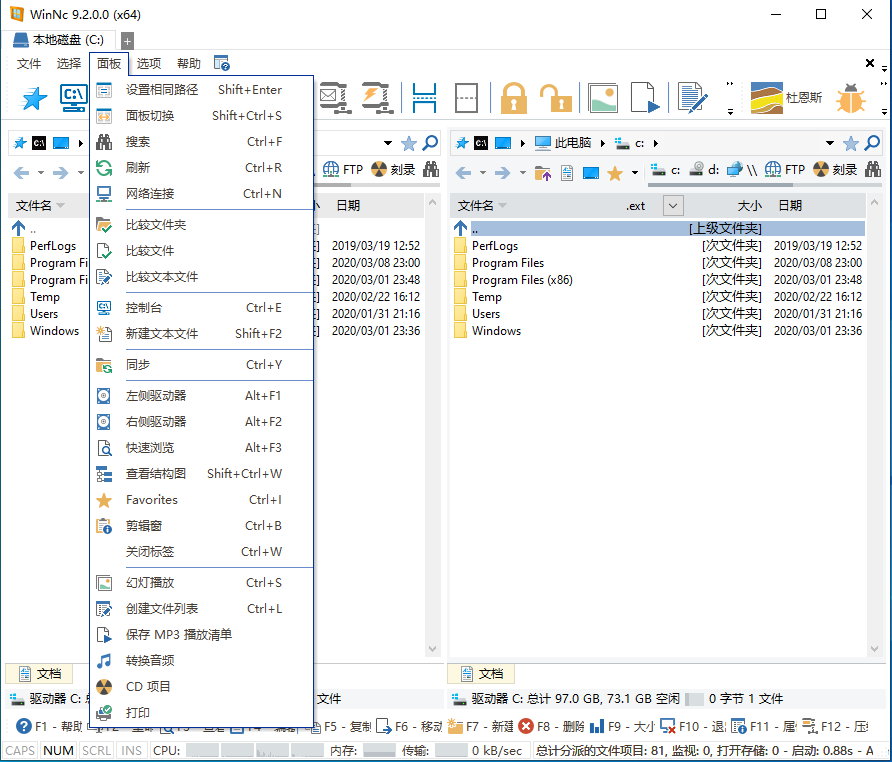This screenshot has height=762, width=892.
Task: Click F7 - 新建 function key button
Action: 480,727
